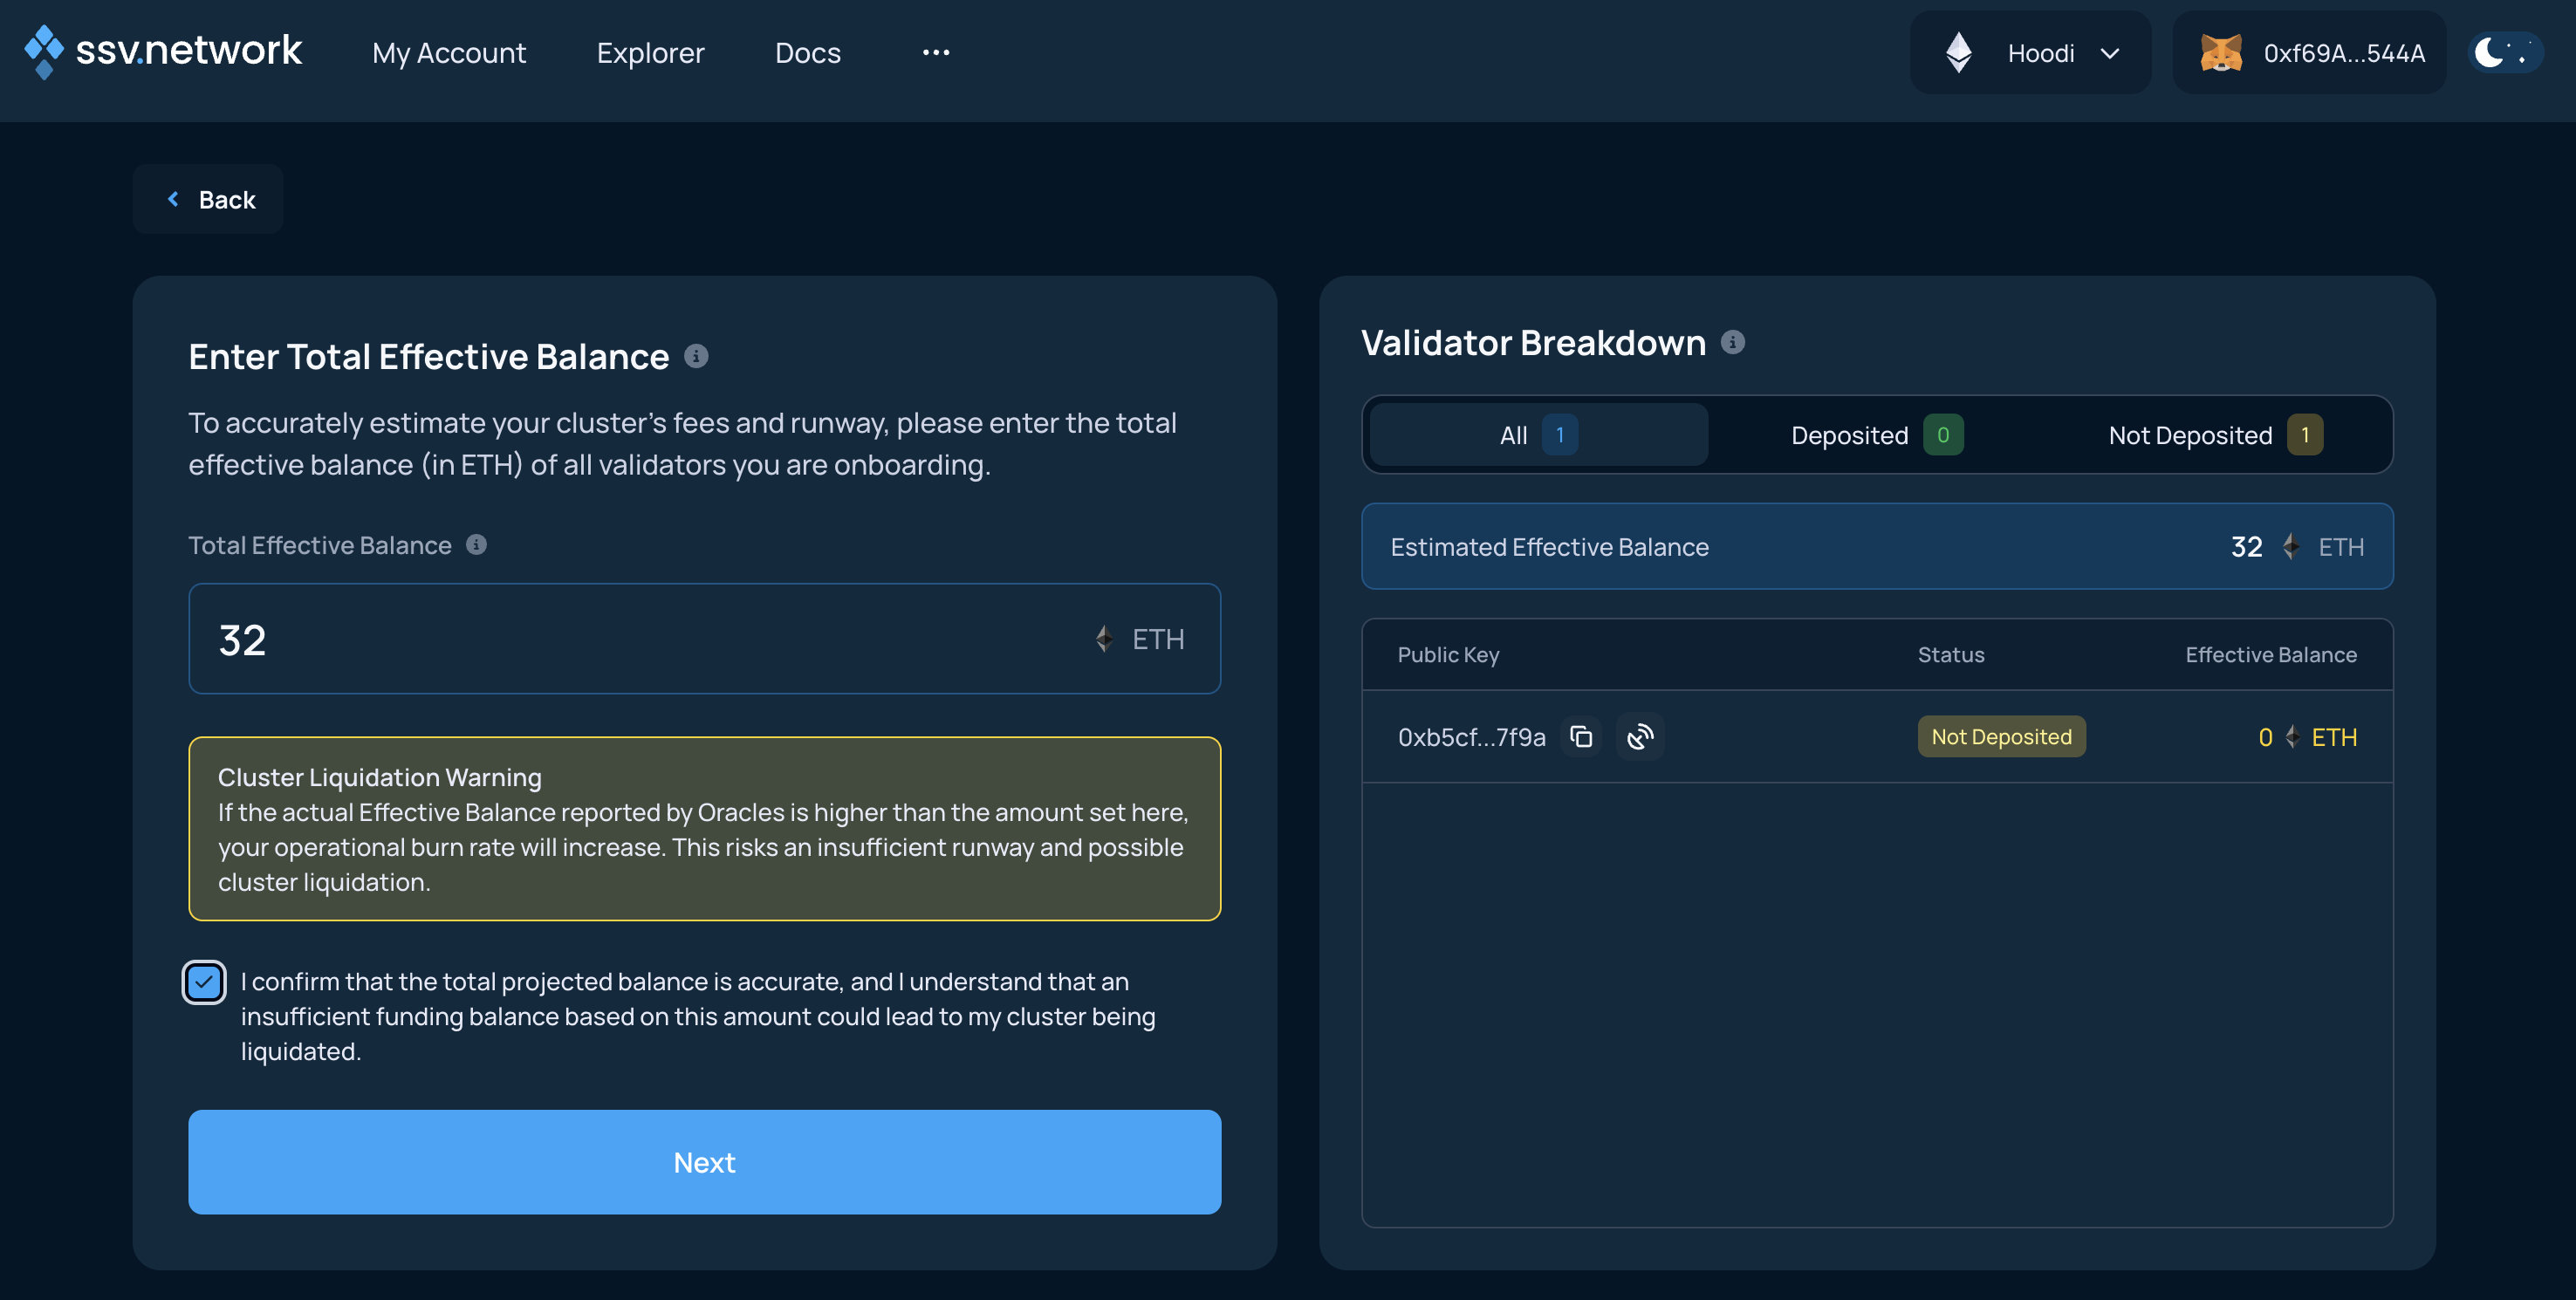The width and height of the screenshot is (2576, 1300).
Task: Click the info icon next to Validator Breakdown
Action: pos(1736,341)
